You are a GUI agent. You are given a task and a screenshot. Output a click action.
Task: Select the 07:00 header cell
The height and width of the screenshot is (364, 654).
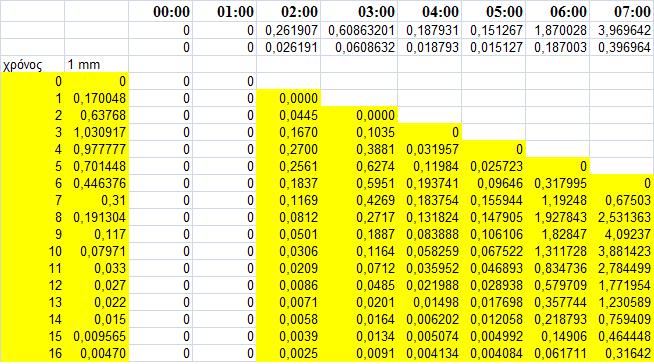tap(622, 11)
